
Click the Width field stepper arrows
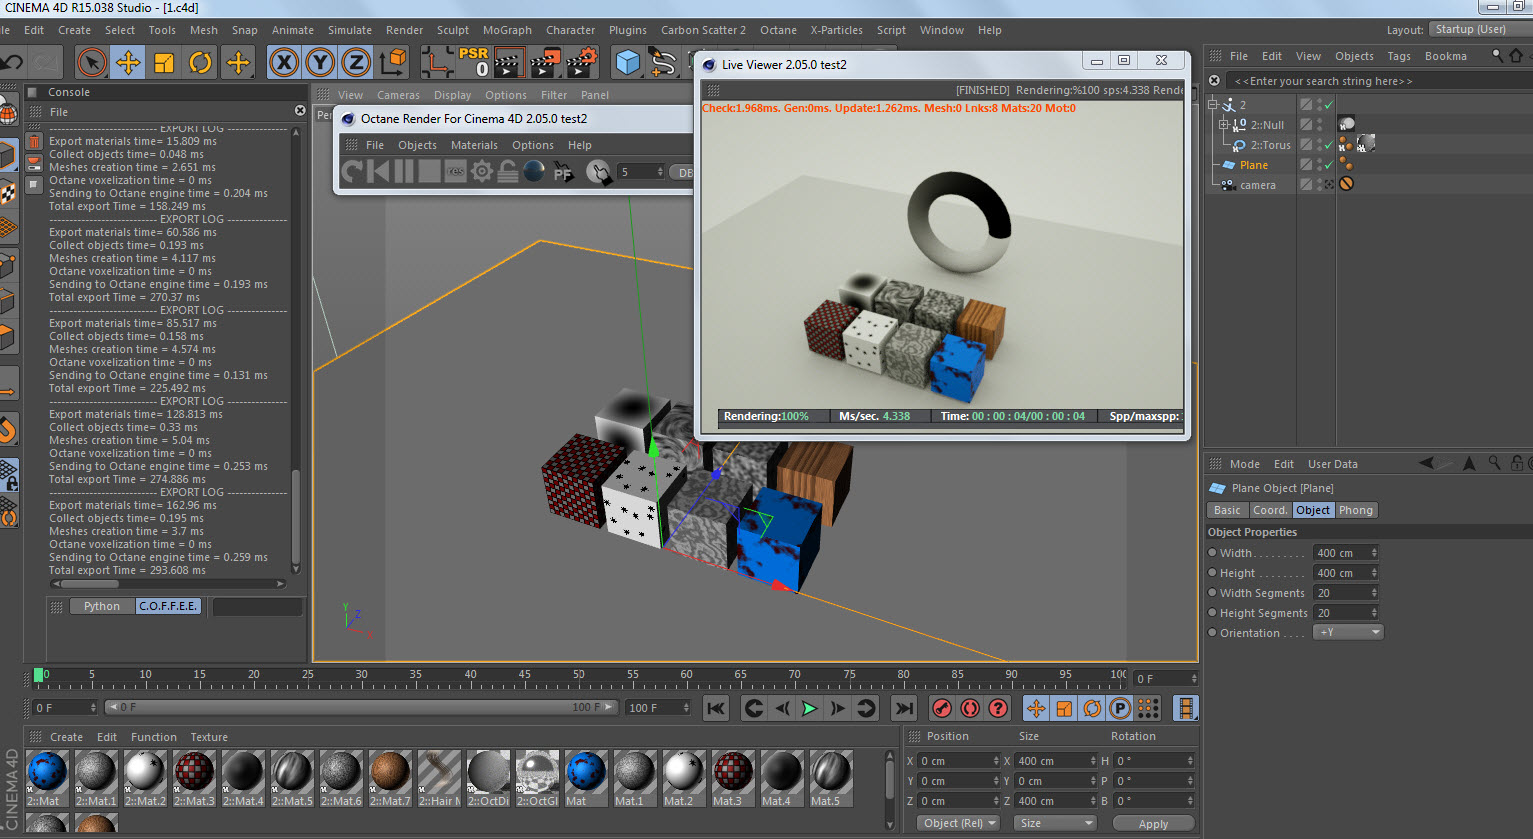(x=1374, y=553)
